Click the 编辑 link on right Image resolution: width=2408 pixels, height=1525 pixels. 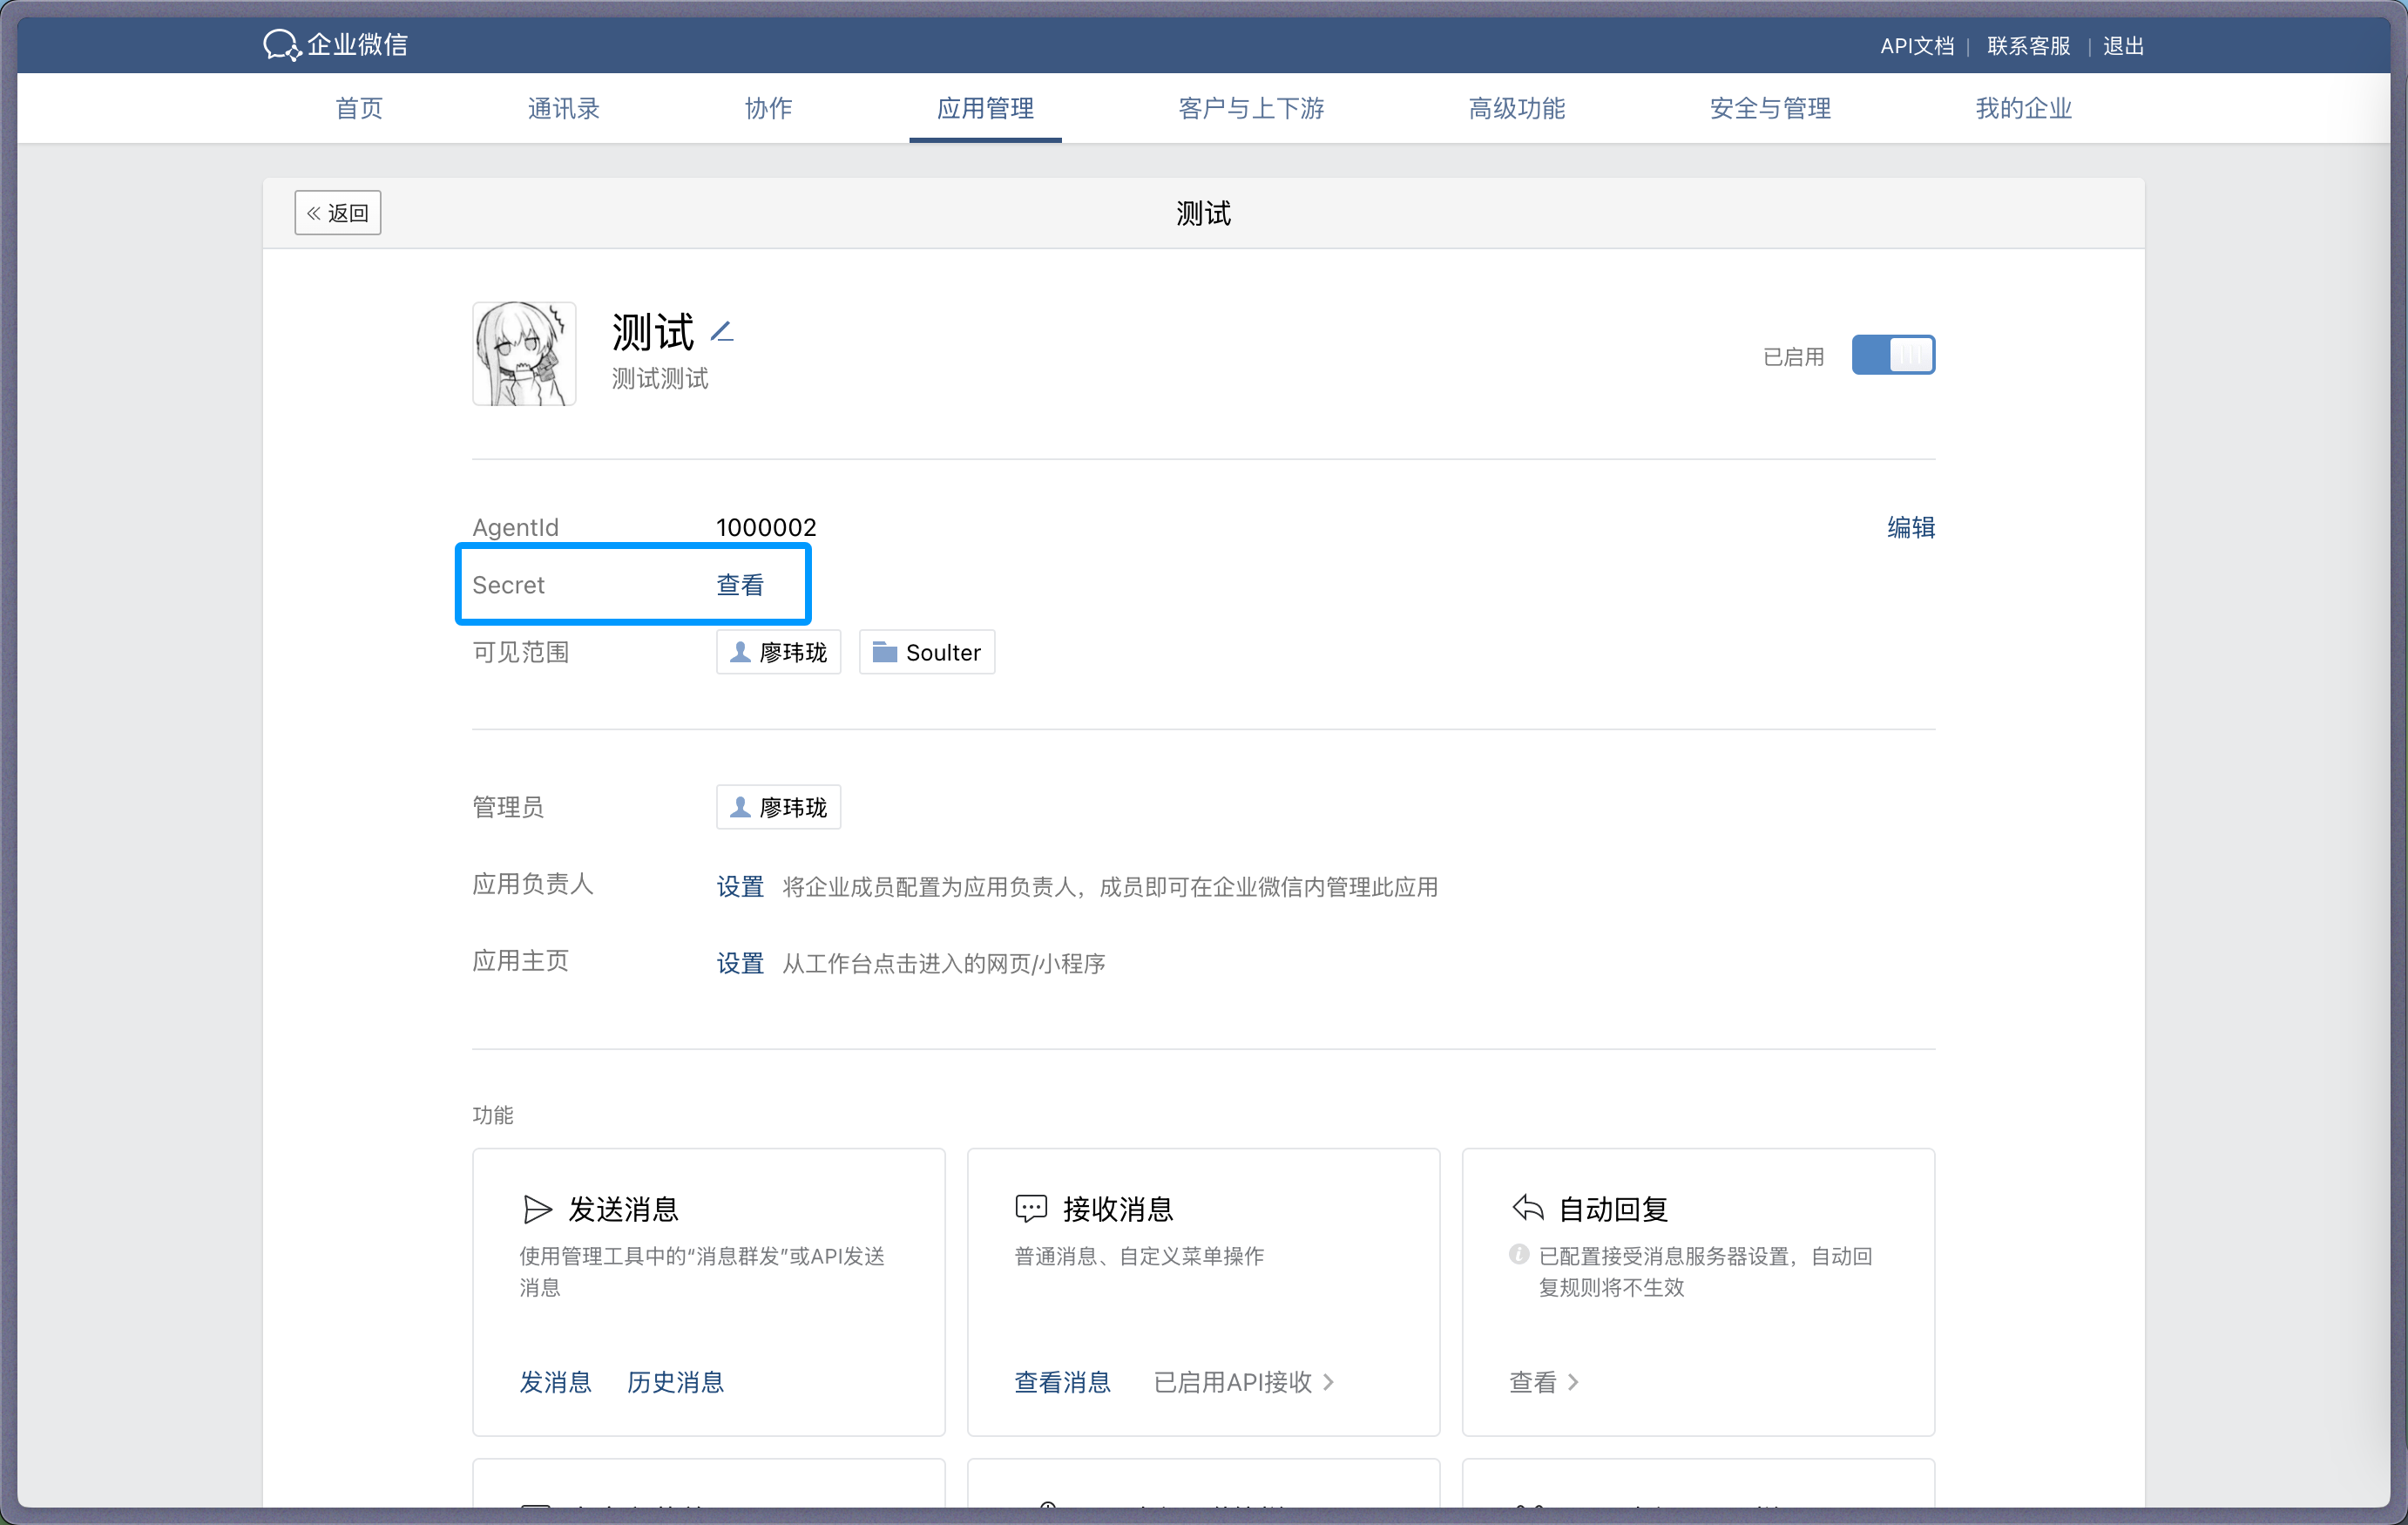click(x=1910, y=527)
